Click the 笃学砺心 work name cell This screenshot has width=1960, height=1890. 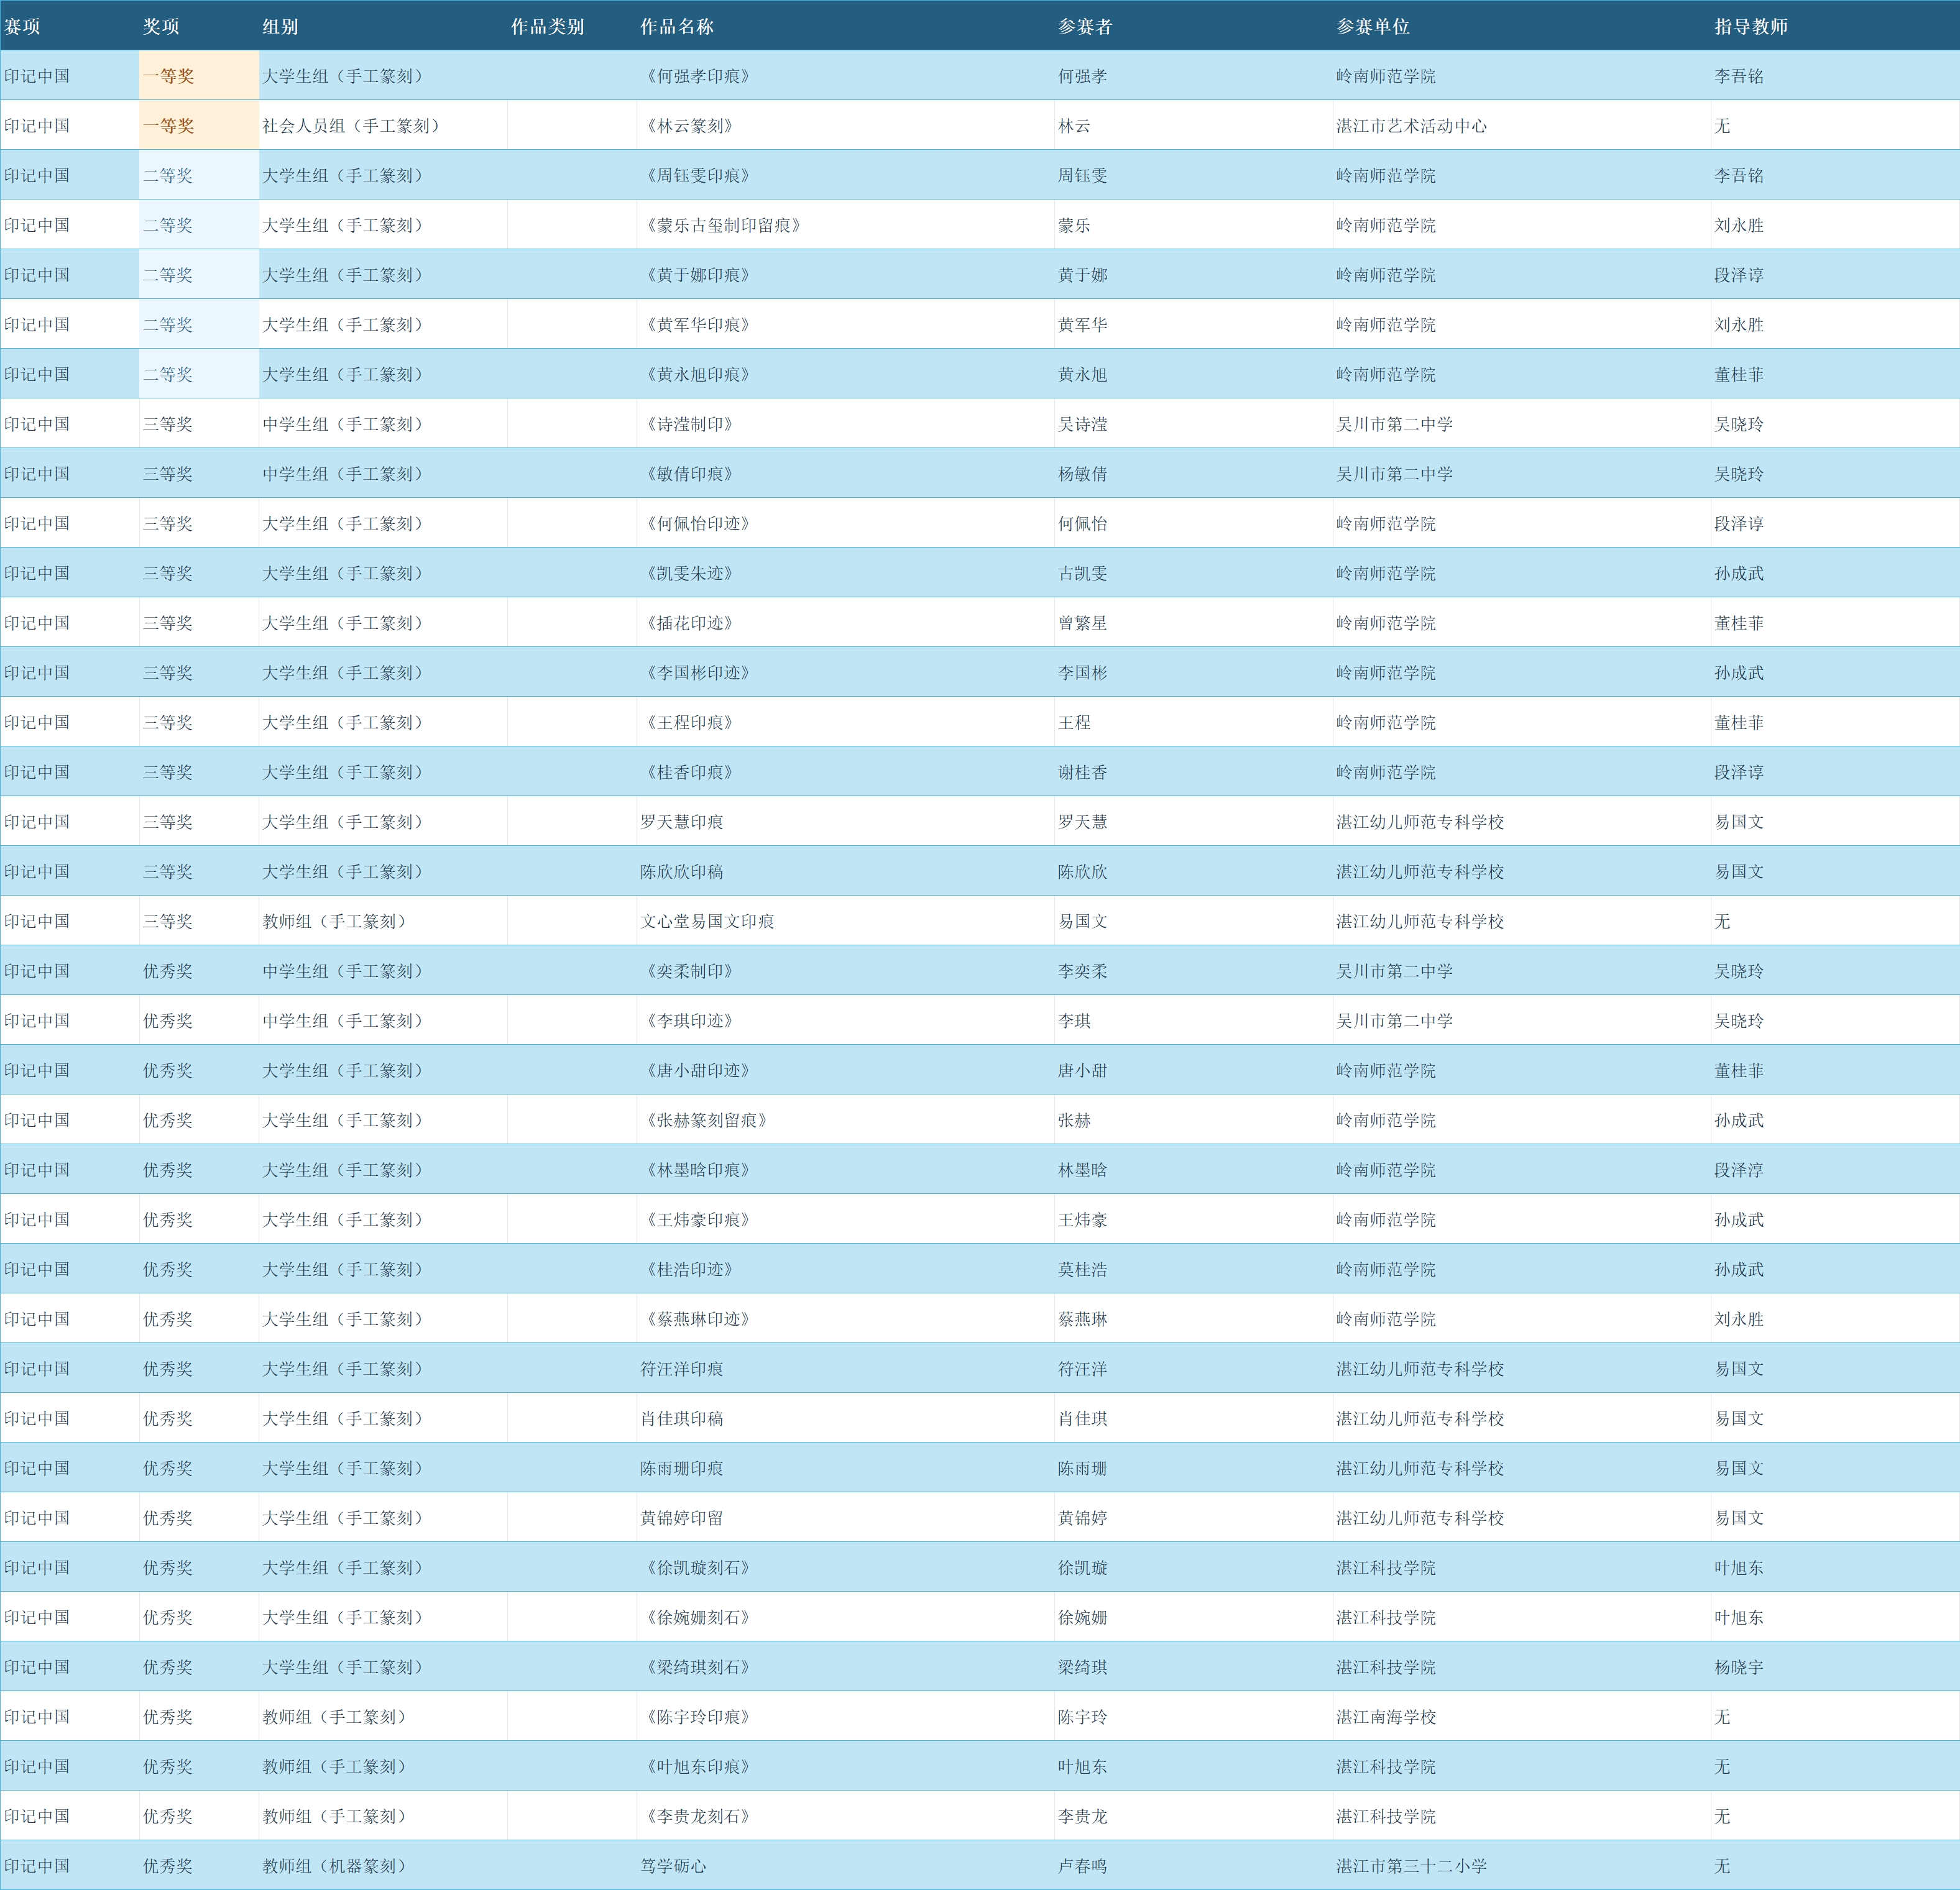pos(846,1866)
